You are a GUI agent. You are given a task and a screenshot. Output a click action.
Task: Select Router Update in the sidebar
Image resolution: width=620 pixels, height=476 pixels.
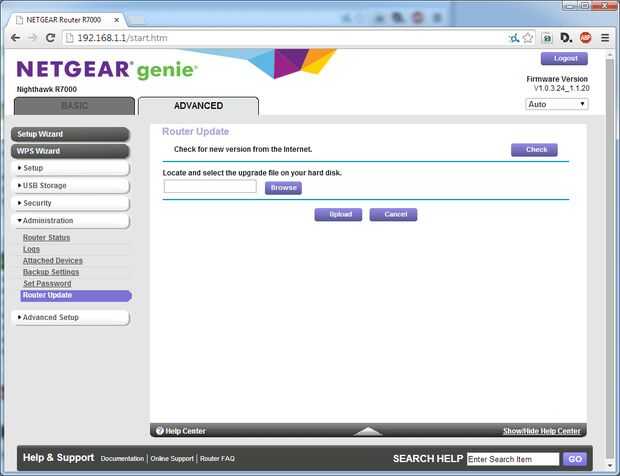pyautogui.click(x=76, y=295)
